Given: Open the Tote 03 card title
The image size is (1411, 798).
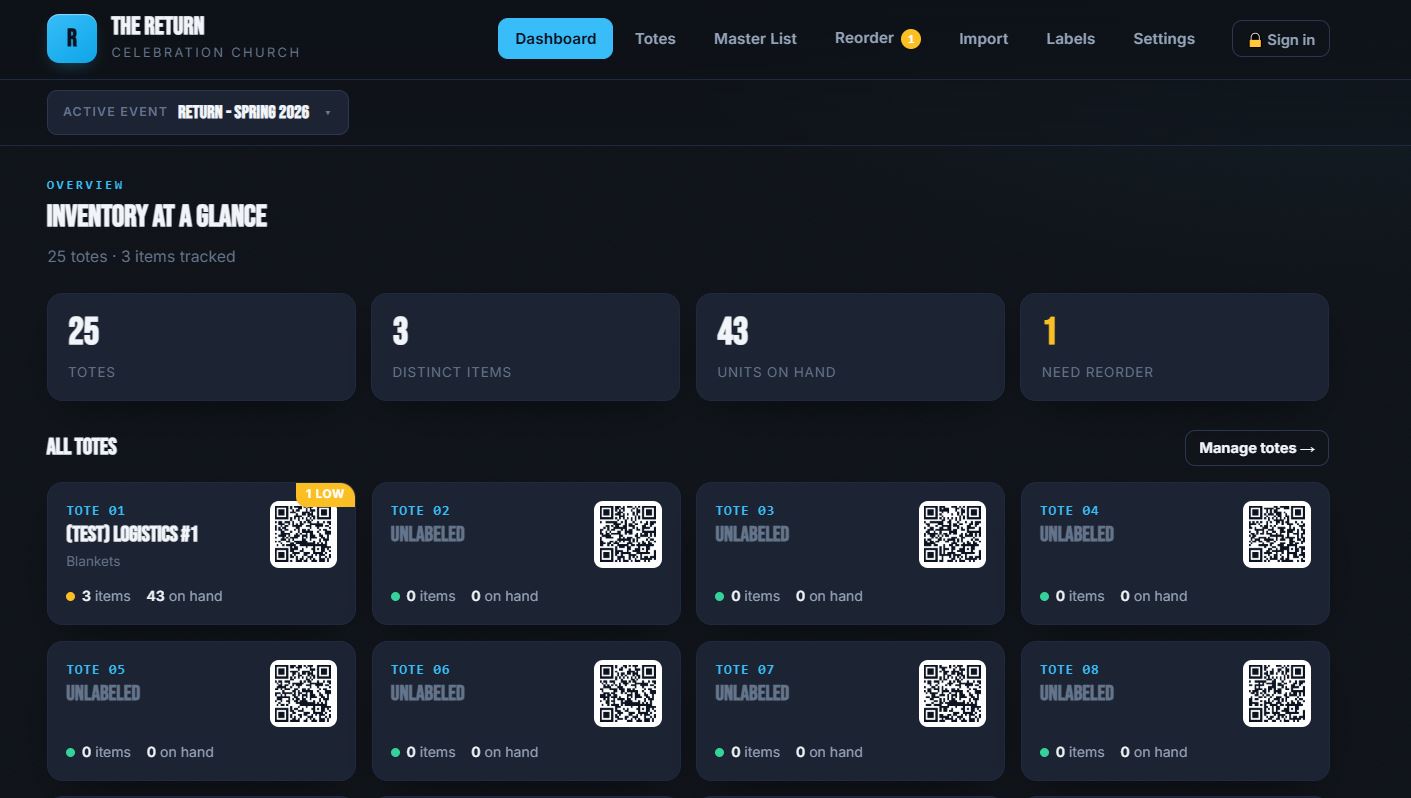Looking at the screenshot, I should (x=752, y=534).
